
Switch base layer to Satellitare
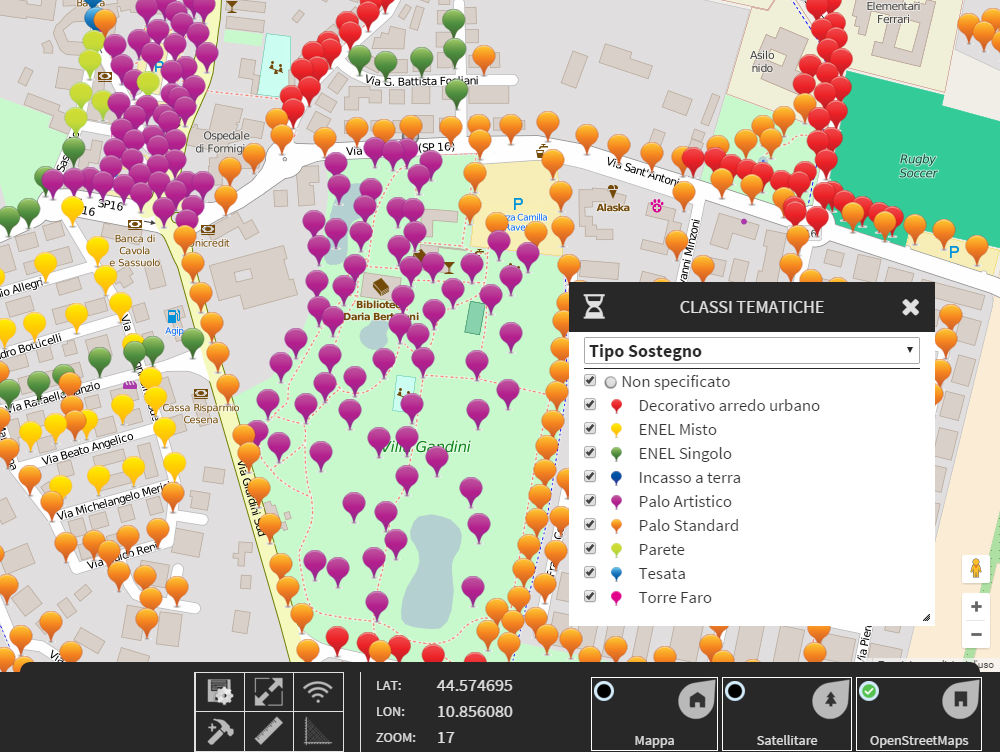tap(786, 714)
